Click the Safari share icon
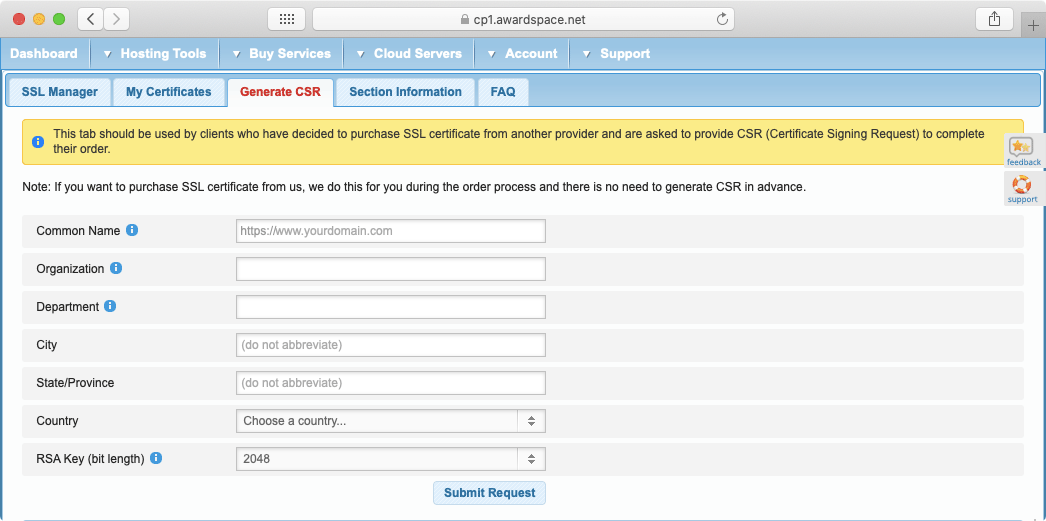Image resolution: width=1046 pixels, height=521 pixels. (994, 19)
